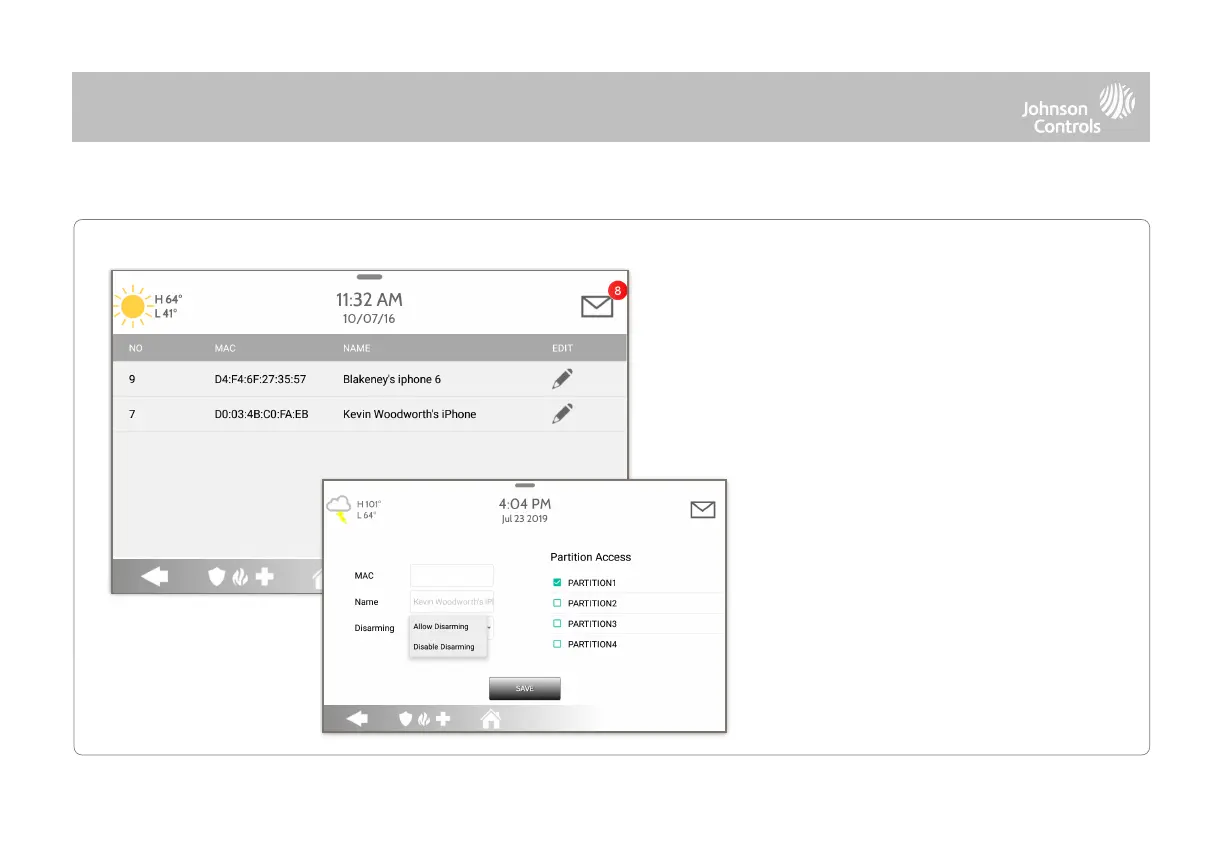
Task: Check the PARTITION2 checkbox
Action: click(557, 603)
